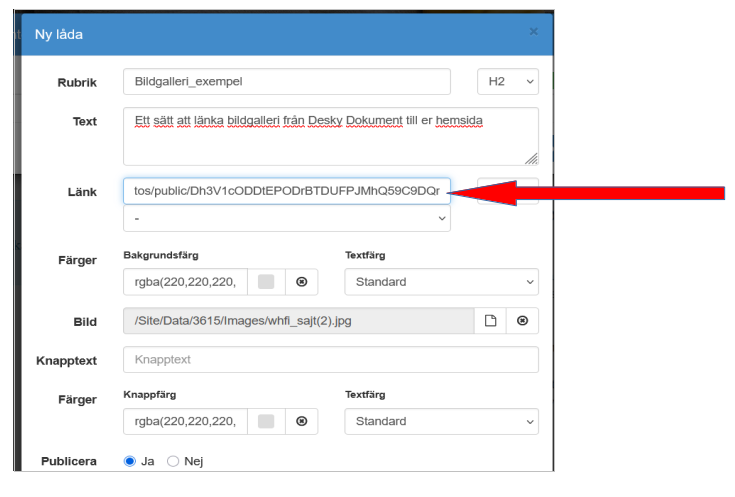Clear the Knappfärg color with the x icon
This screenshot has height=497, width=735.
coord(301,422)
